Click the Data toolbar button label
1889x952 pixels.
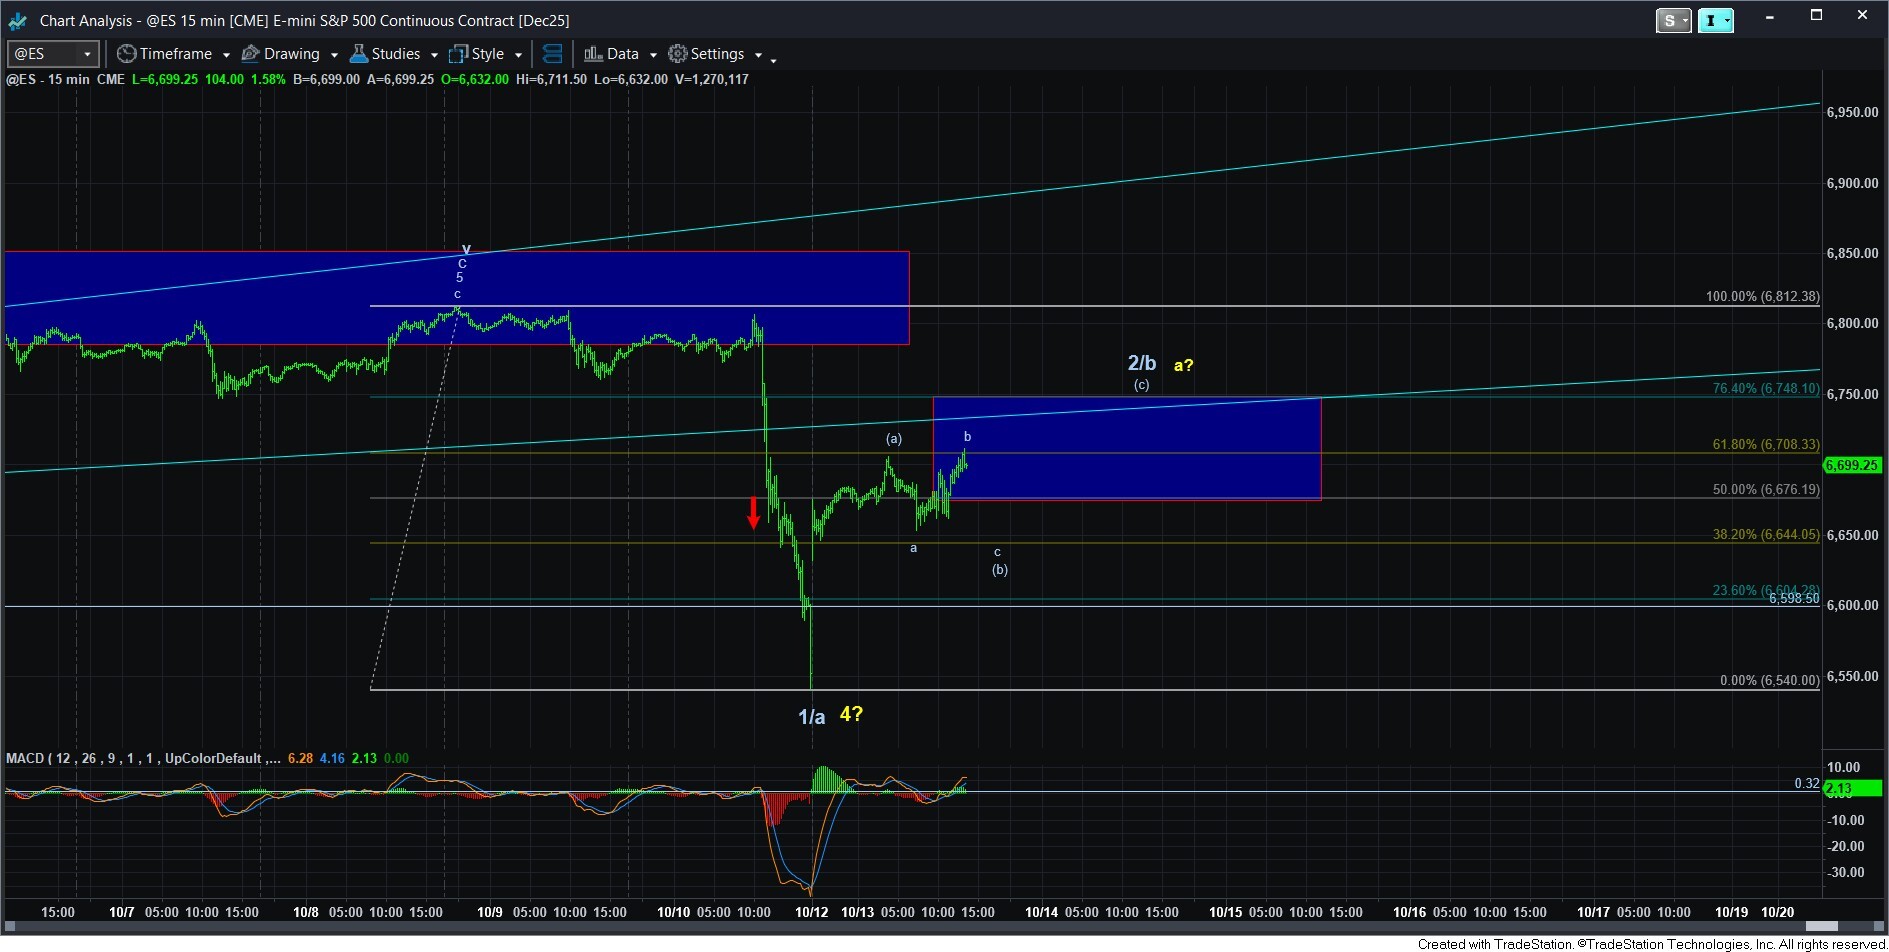click(x=622, y=54)
